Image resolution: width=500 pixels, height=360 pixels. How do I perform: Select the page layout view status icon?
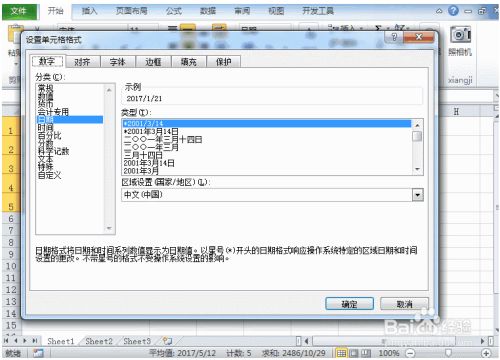tap(354, 353)
